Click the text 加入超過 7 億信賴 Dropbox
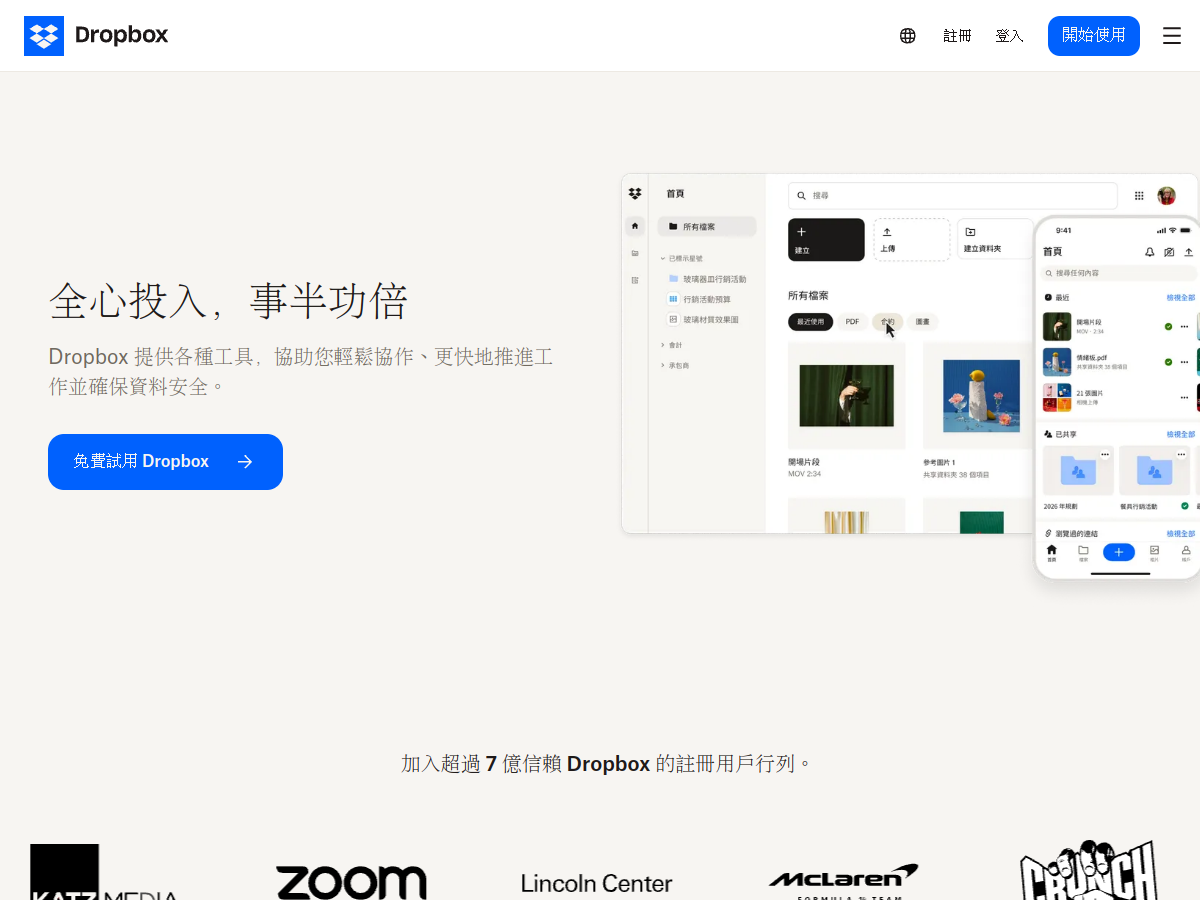 (526, 764)
